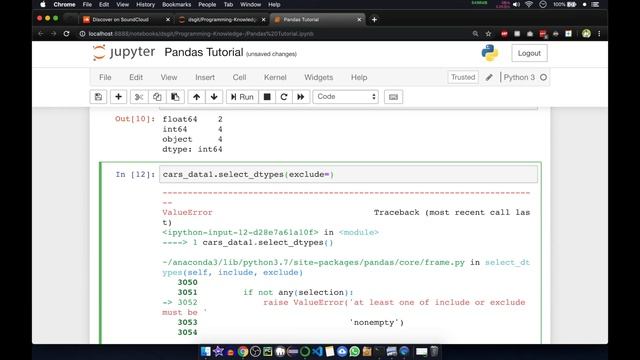Interrupt the kernel with stop icon
The width and height of the screenshot is (640, 360).
pos(267,97)
